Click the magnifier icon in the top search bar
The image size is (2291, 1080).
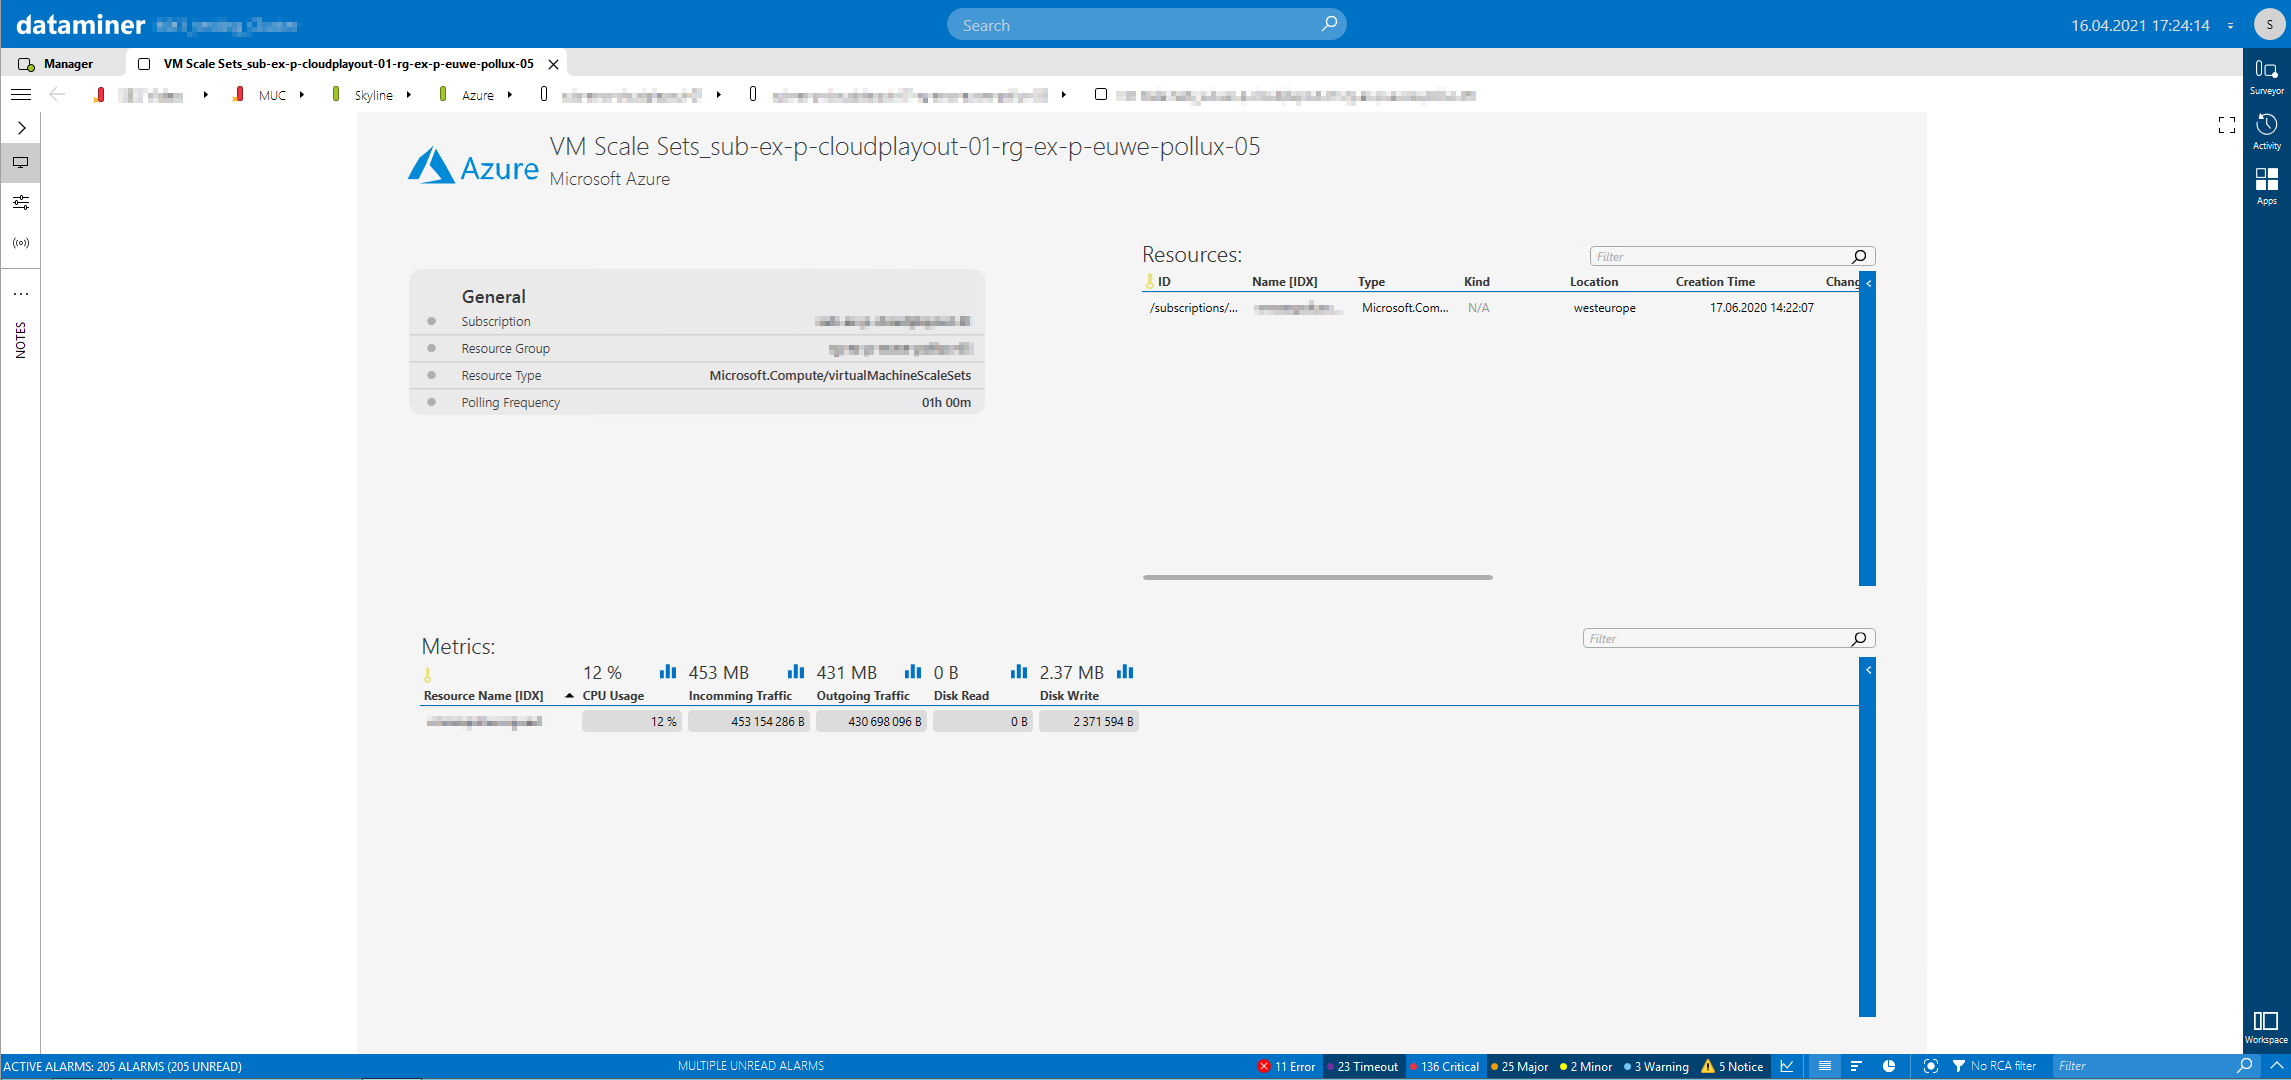(x=1328, y=24)
